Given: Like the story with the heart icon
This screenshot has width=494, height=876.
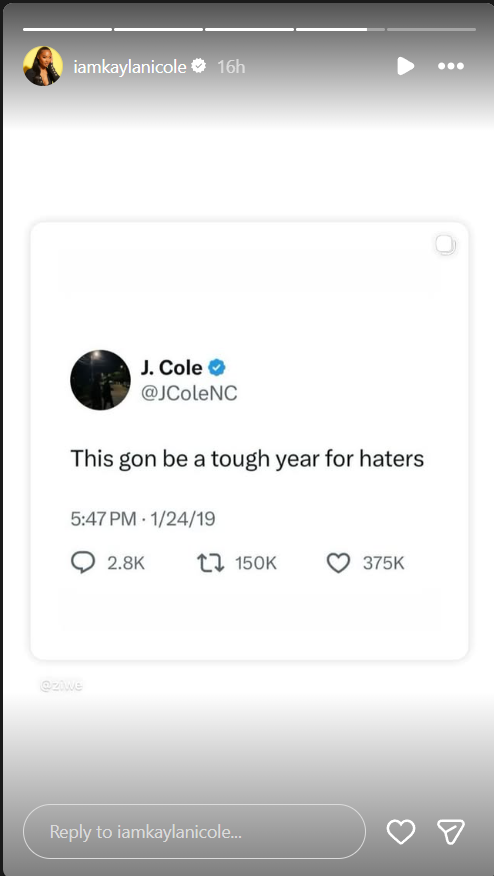Looking at the screenshot, I should pos(401,831).
